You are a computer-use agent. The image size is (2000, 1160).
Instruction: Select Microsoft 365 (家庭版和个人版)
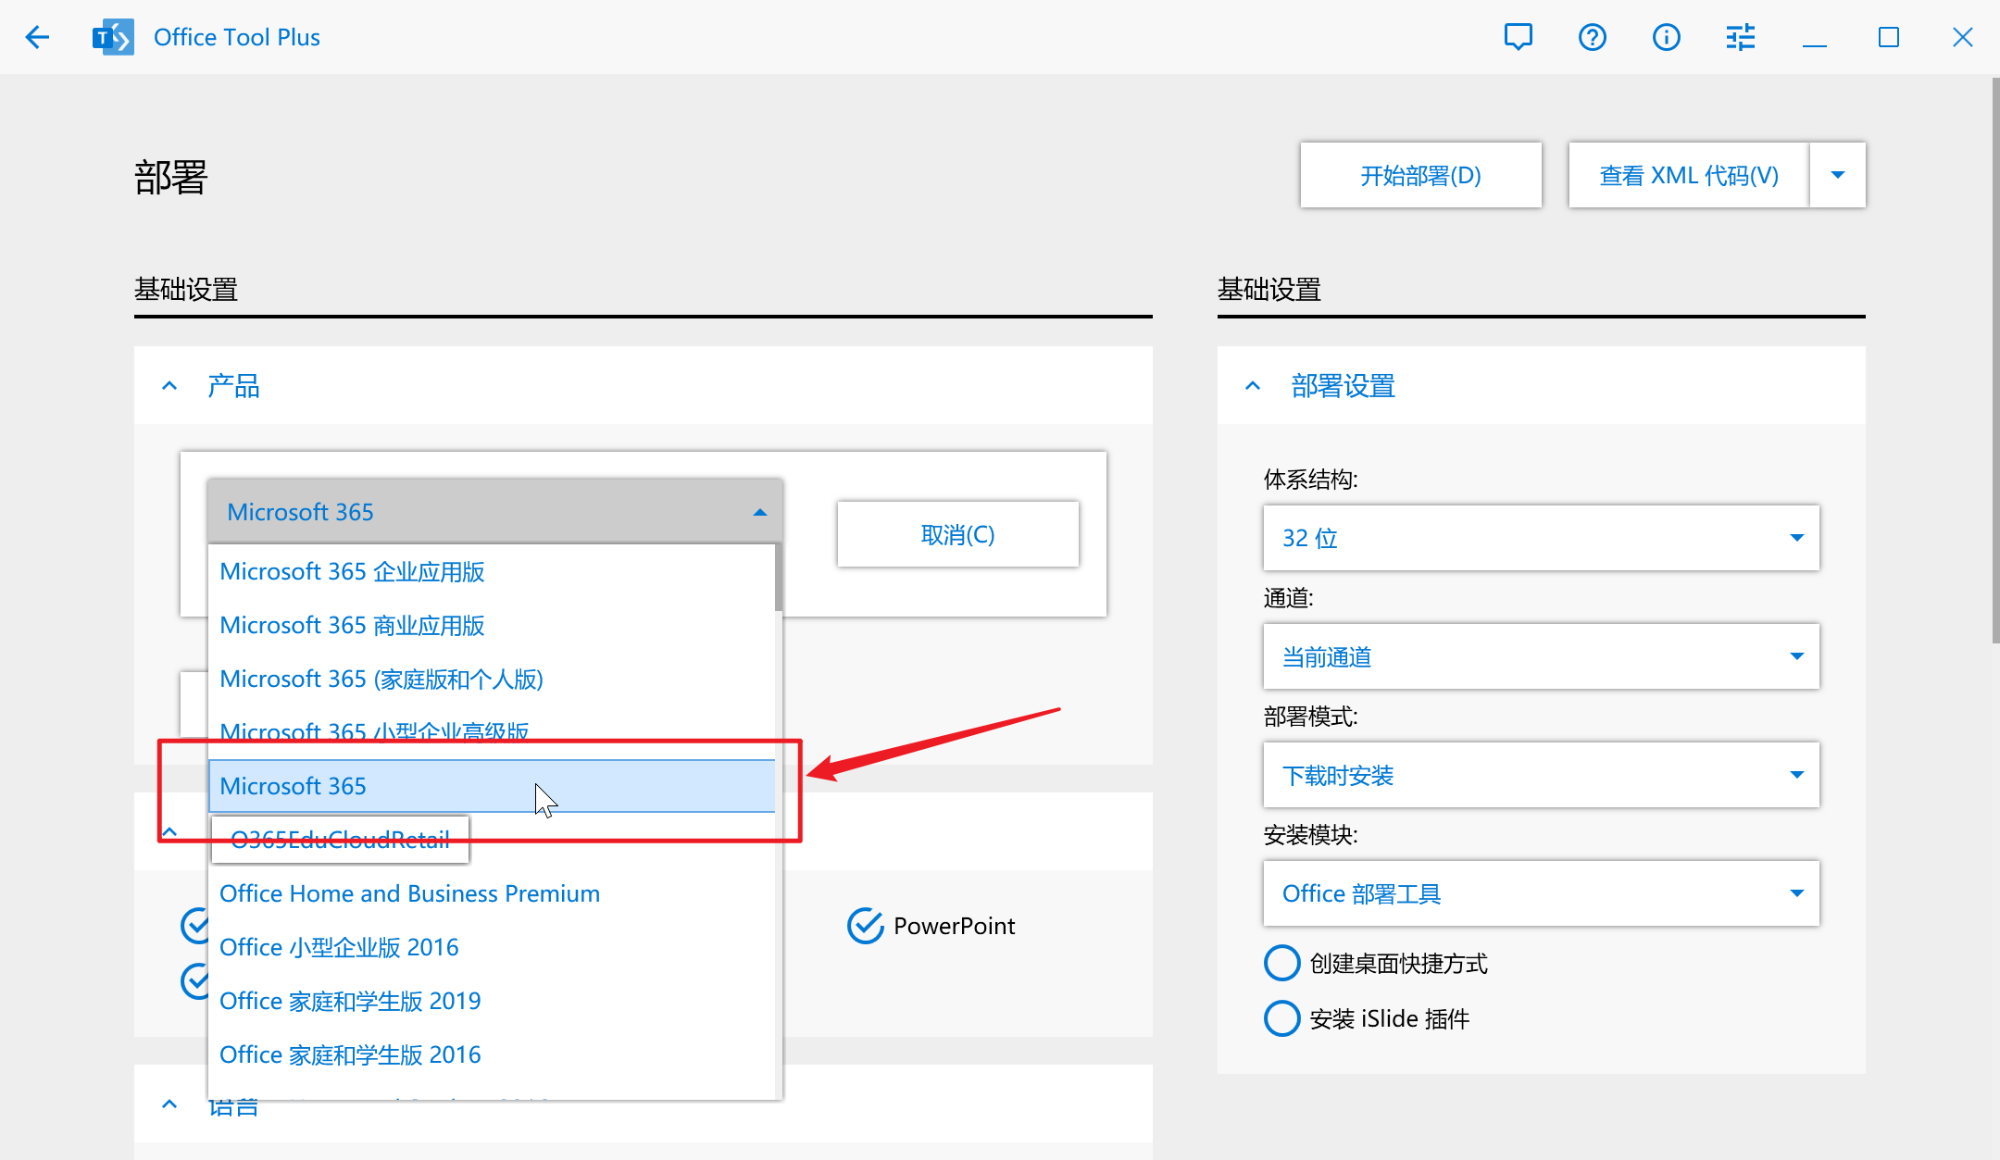point(491,679)
